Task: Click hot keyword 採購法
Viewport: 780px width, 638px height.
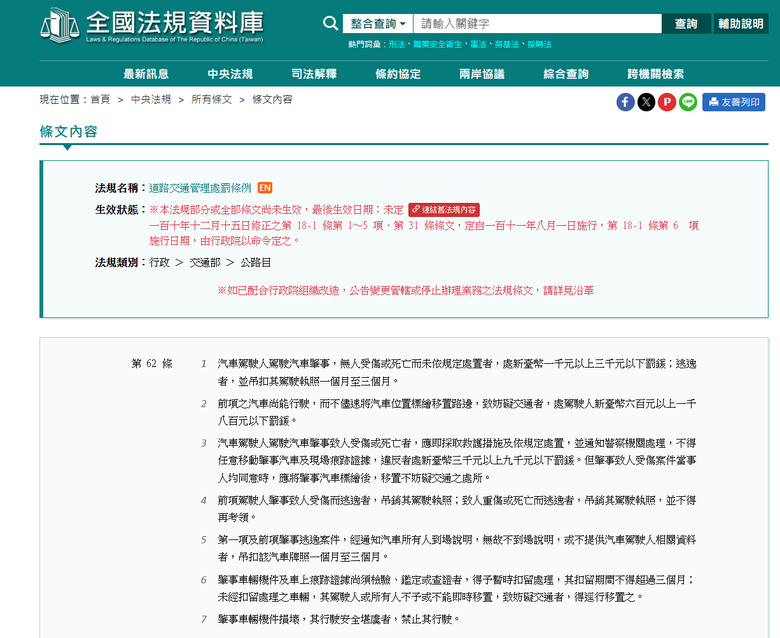Action: point(540,44)
